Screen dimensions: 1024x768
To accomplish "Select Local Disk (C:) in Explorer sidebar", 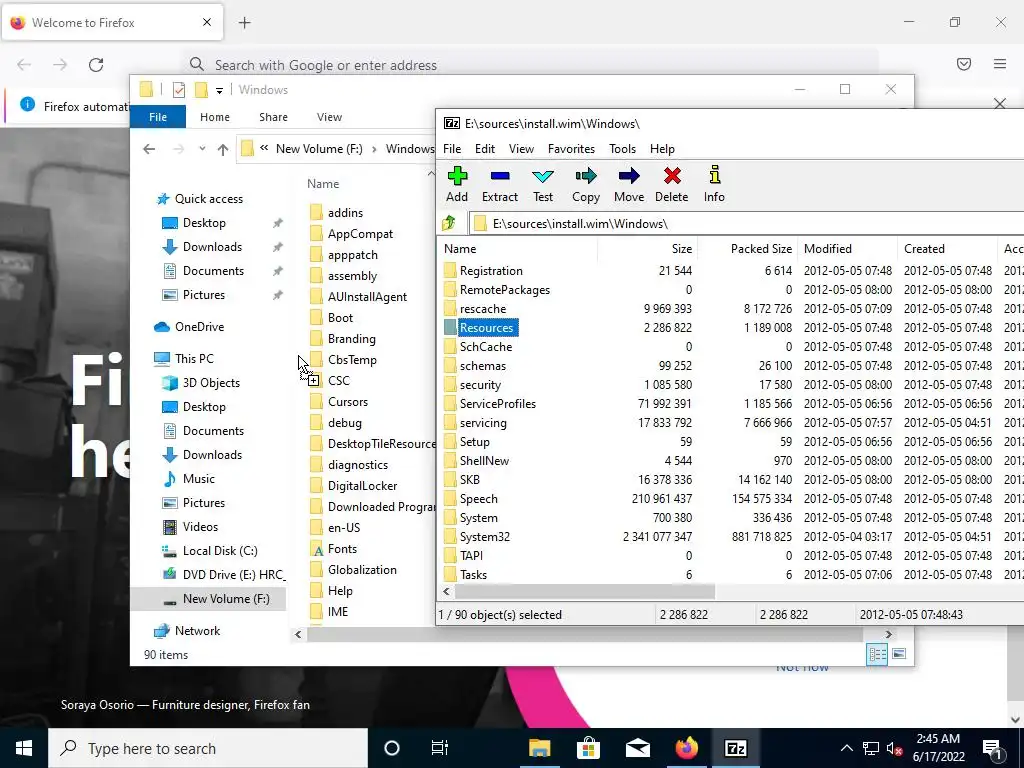I will tap(220, 551).
